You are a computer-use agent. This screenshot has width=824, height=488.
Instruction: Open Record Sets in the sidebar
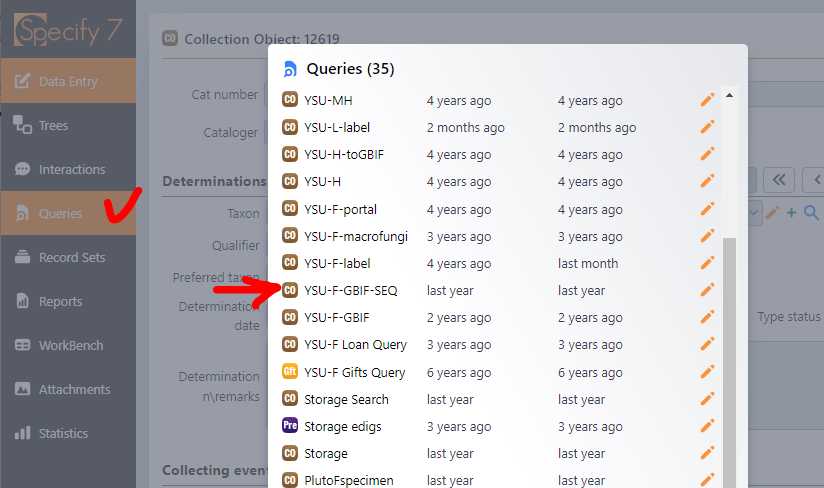pyautogui.click(x=68, y=257)
